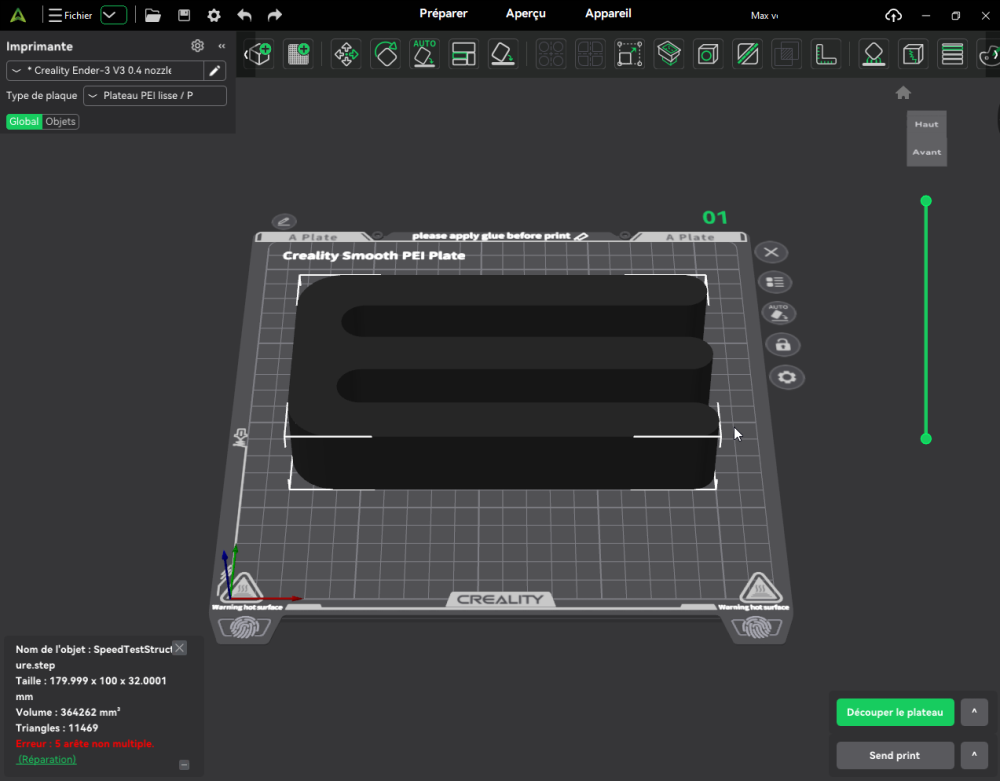Select the support painting tool

click(x=874, y=54)
